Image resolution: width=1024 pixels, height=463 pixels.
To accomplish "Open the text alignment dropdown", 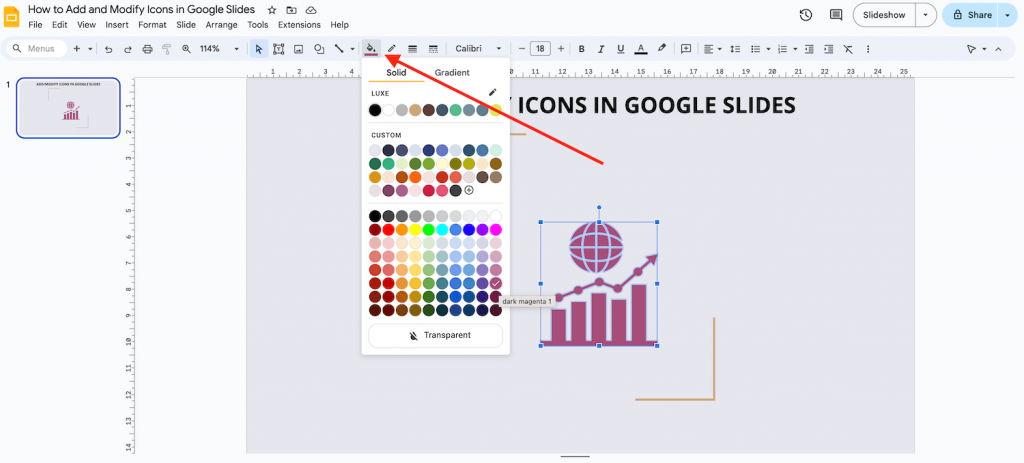I will coord(712,49).
